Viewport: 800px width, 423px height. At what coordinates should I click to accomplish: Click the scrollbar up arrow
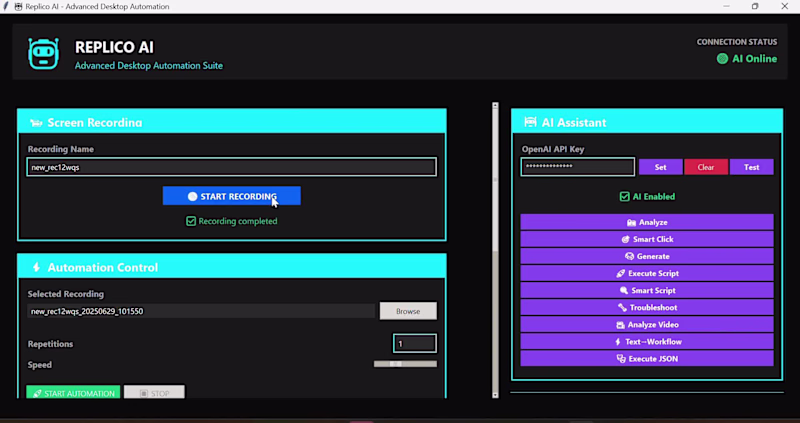click(495, 105)
